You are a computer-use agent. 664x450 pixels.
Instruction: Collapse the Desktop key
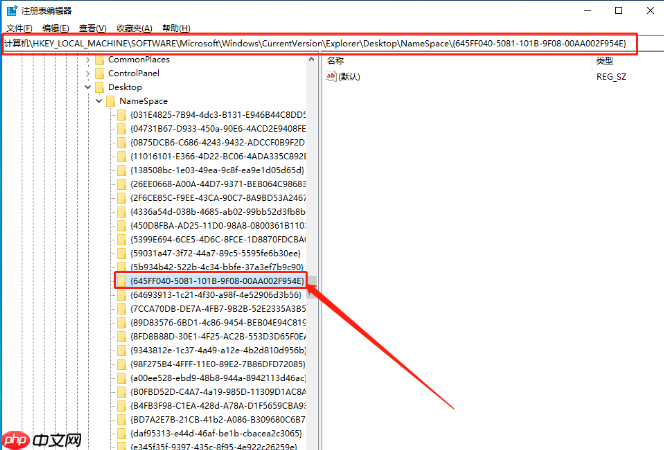click(x=88, y=87)
